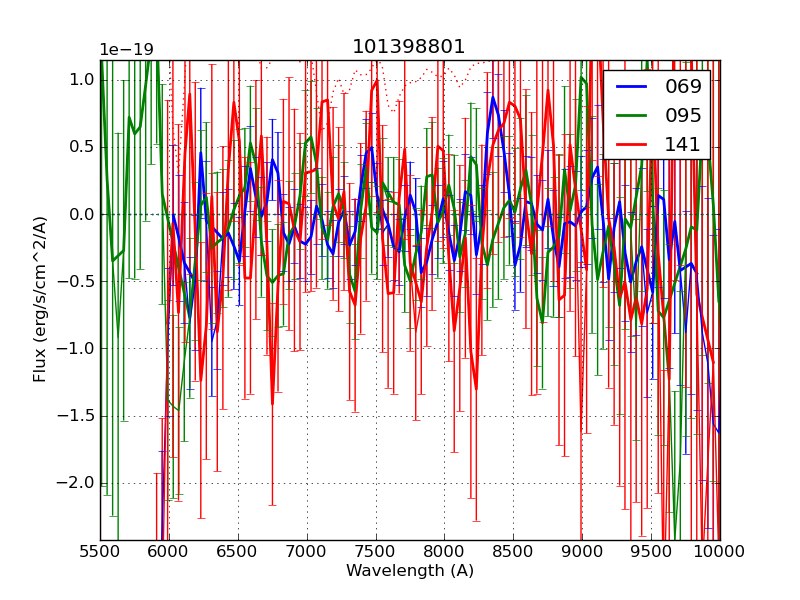Viewport: 800px width, 600px height.
Task: Click the blue line swatch in legend
Action: (x=630, y=86)
